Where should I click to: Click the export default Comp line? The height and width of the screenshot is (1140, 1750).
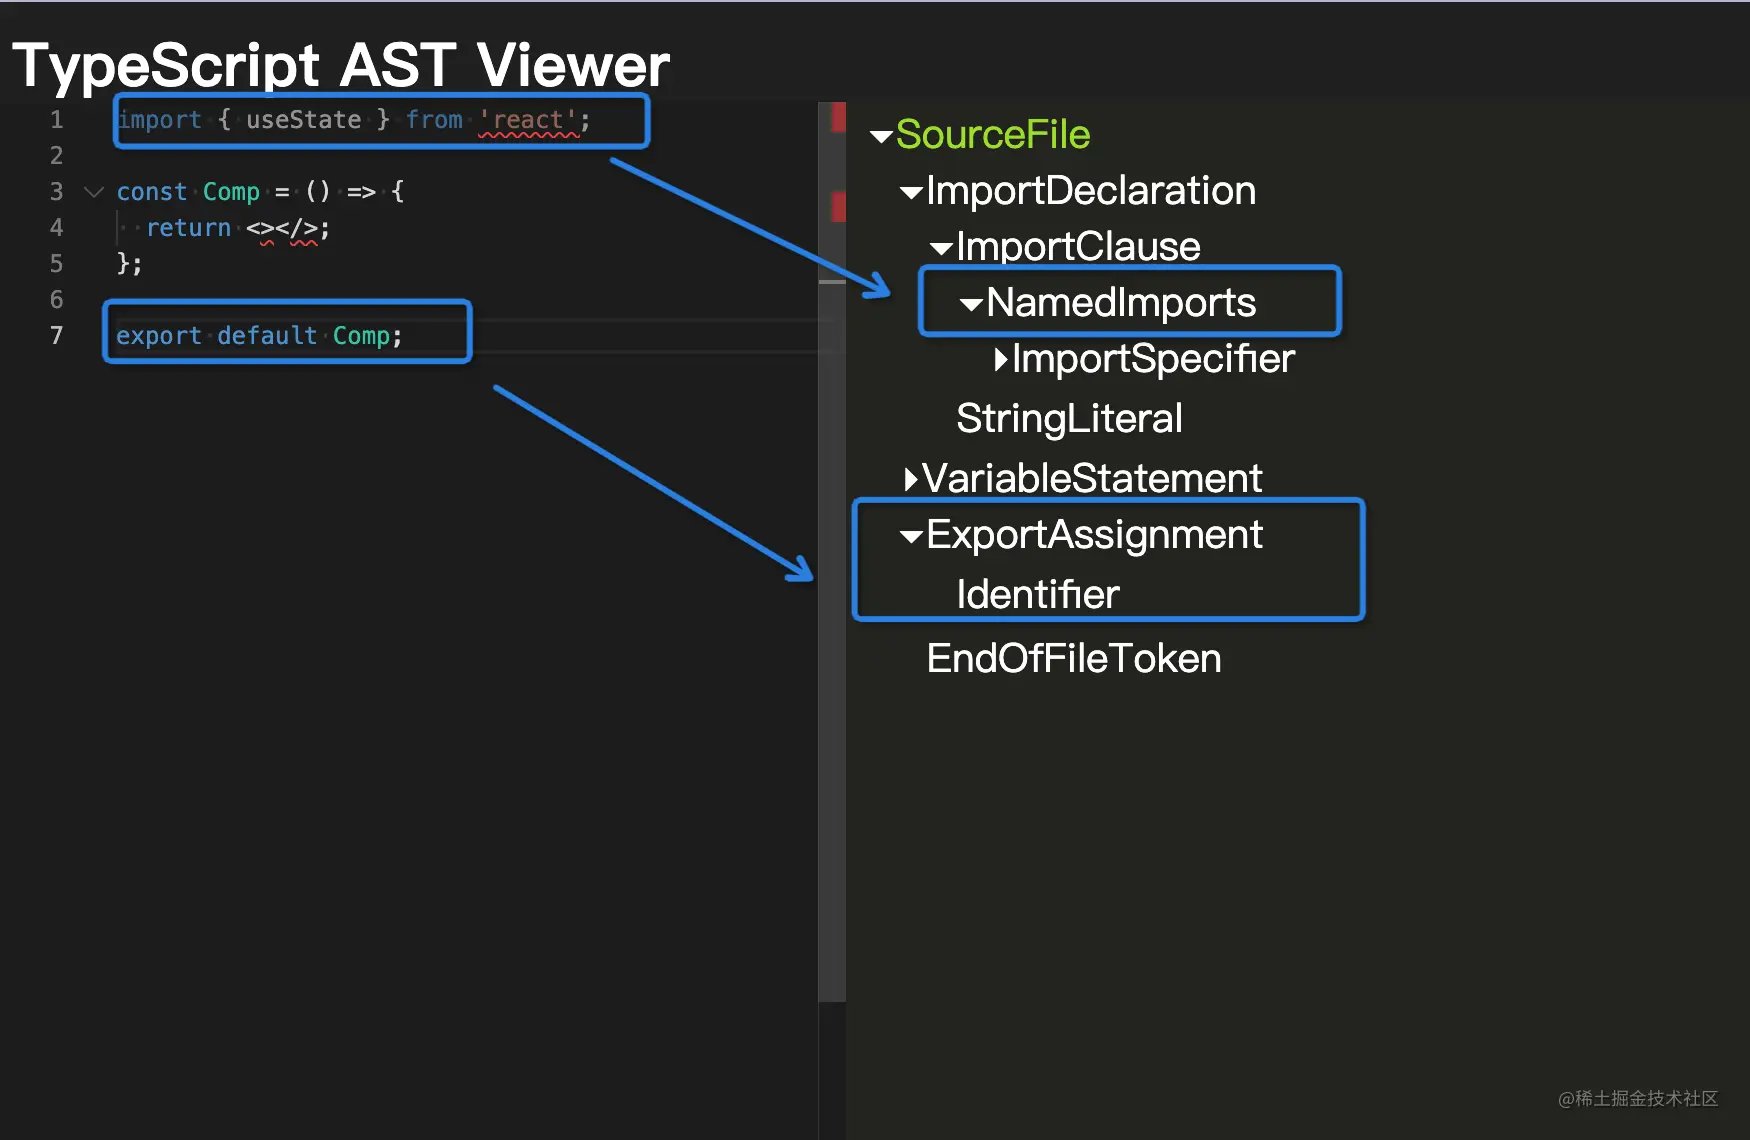tap(259, 335)
